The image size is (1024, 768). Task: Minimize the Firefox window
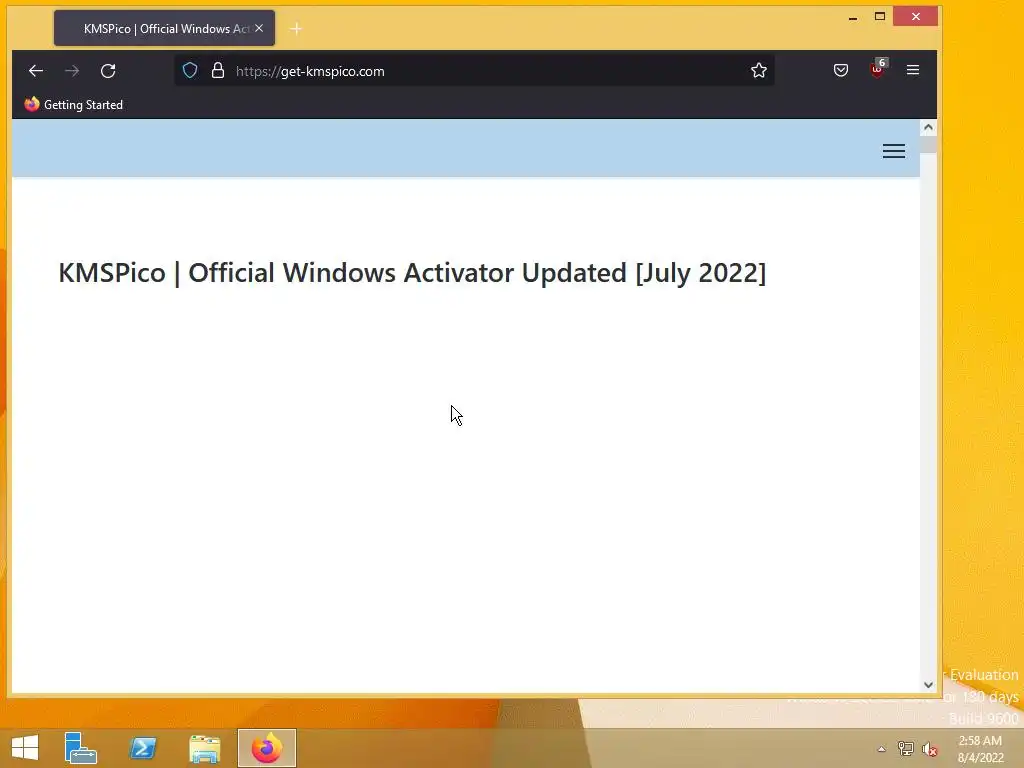(853, 18)
